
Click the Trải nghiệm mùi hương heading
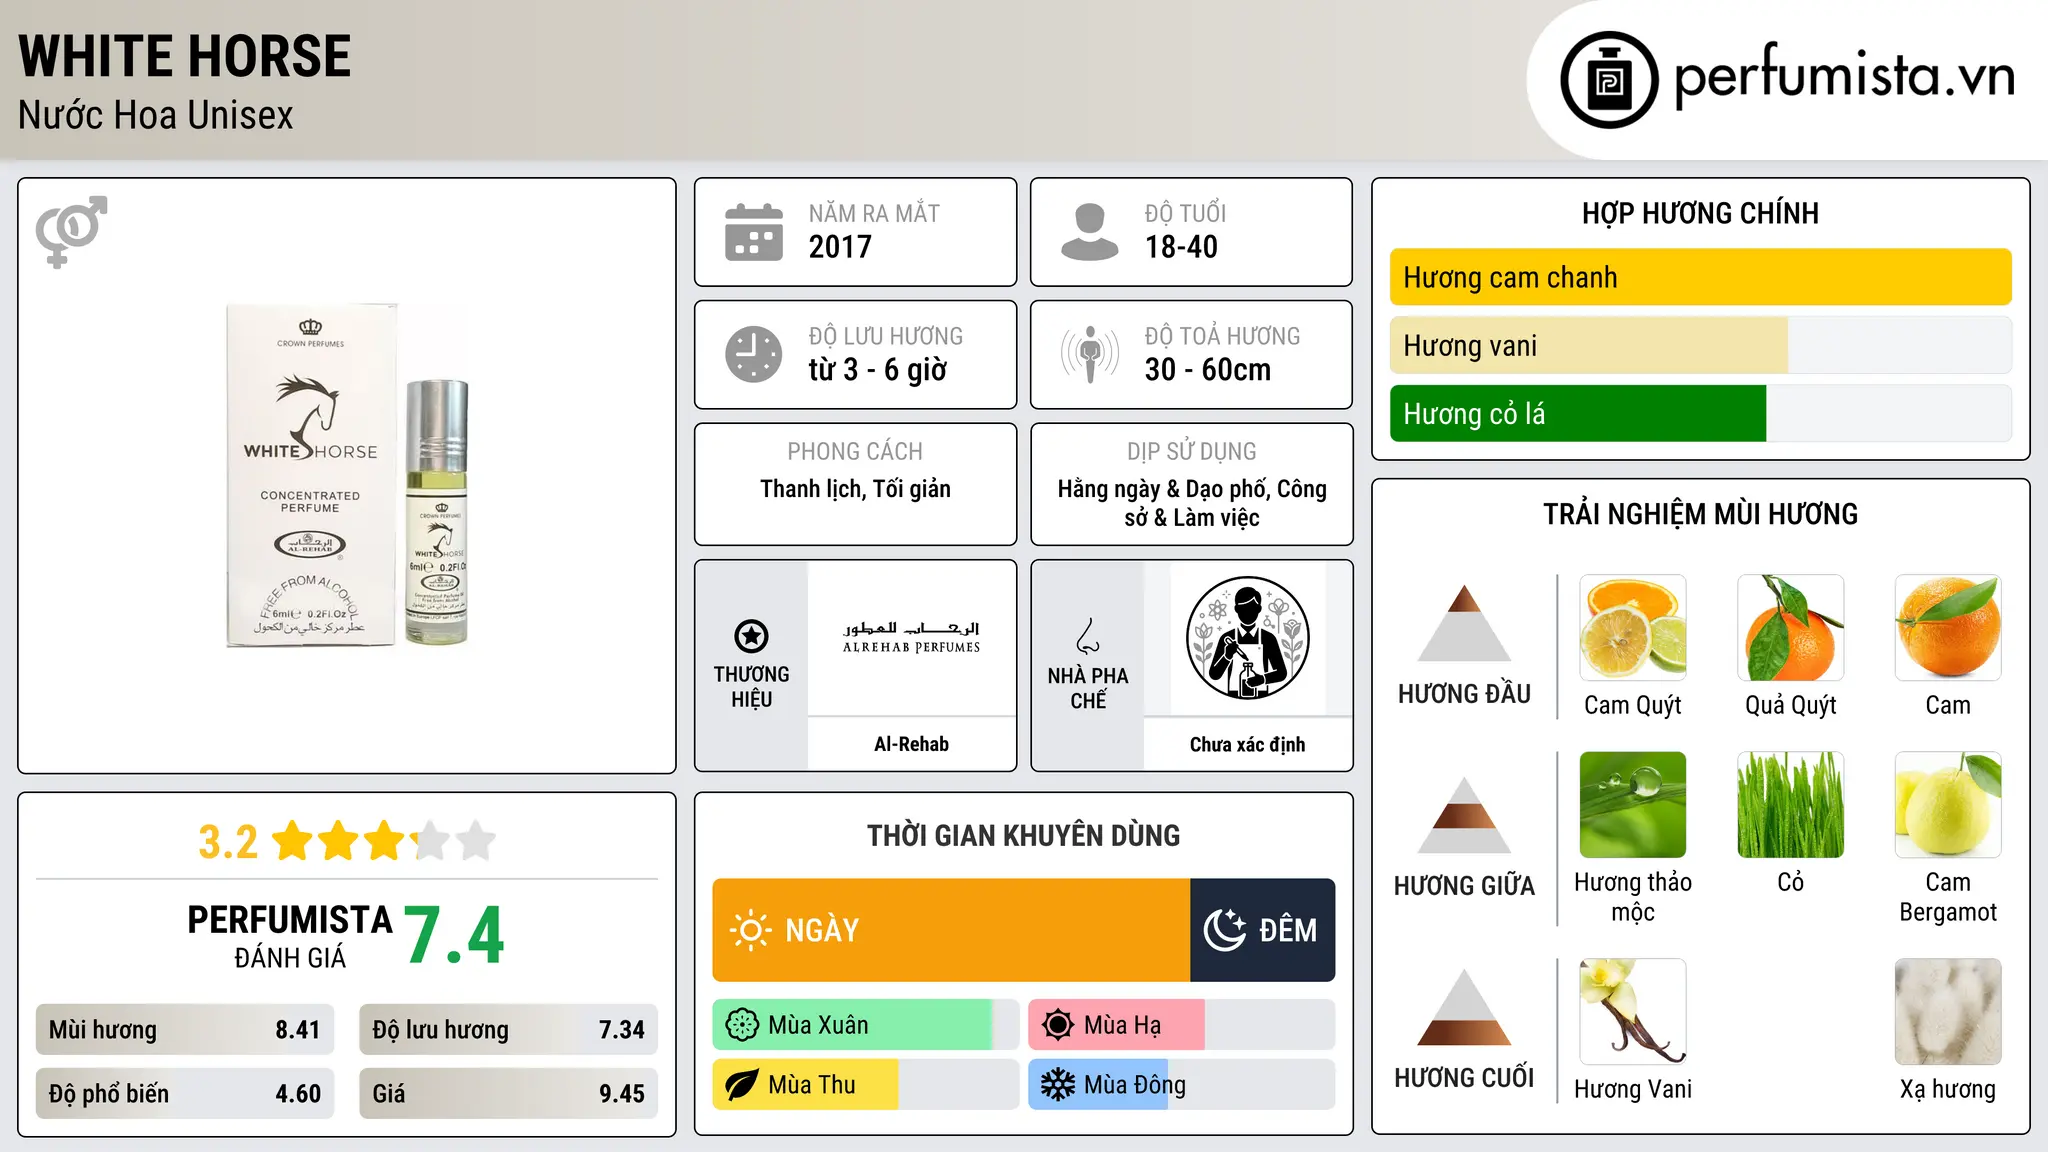pyautogui.click(x=1700, y=514)
